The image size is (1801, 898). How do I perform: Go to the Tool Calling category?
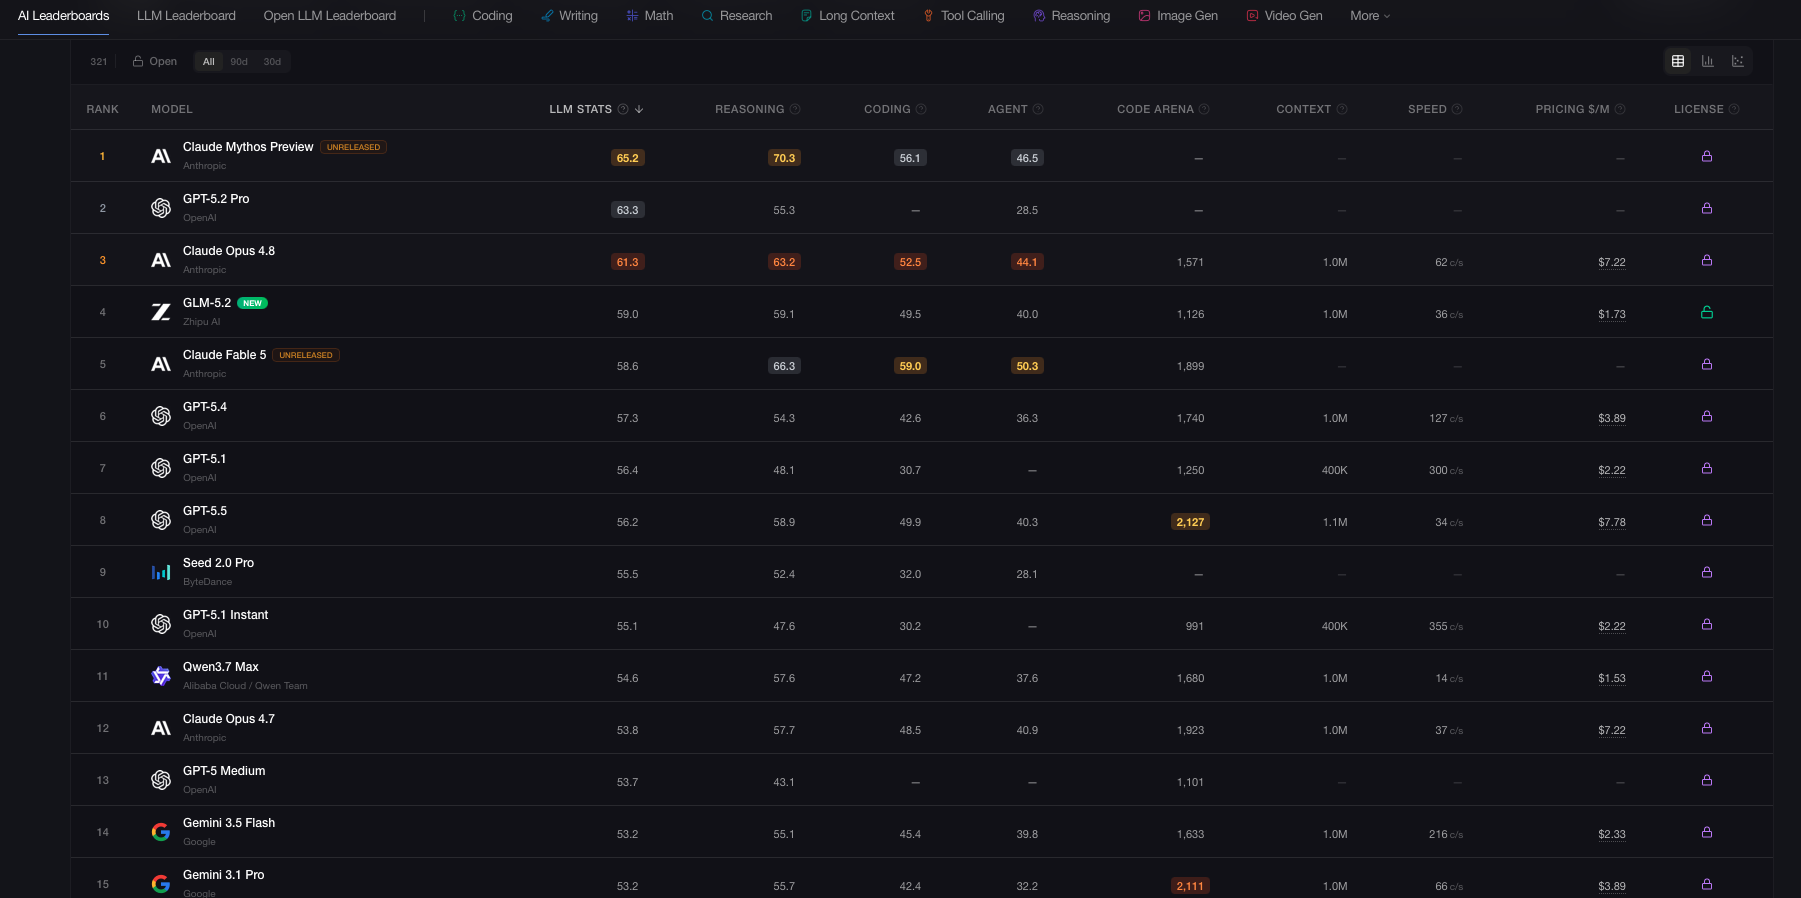963,16
